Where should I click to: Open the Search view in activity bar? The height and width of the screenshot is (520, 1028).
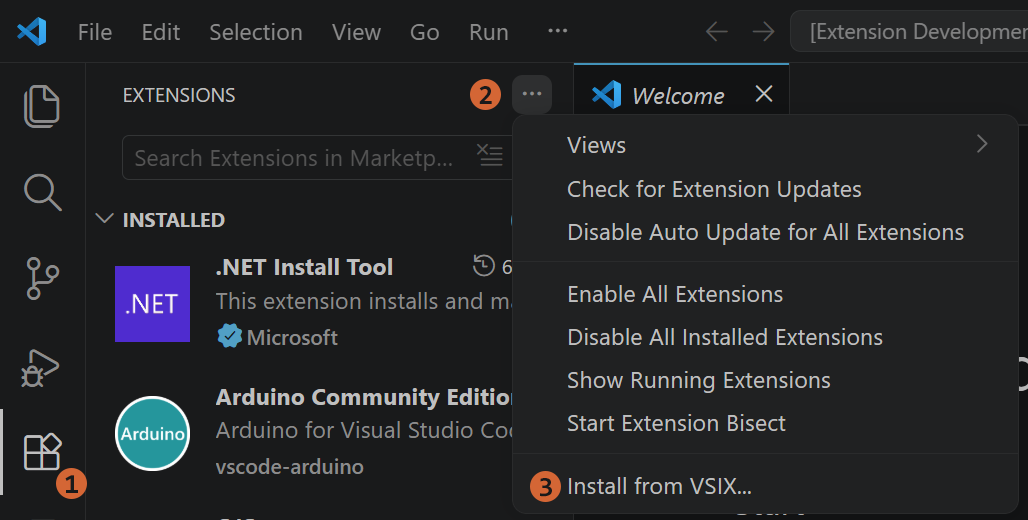pos(42,192)
